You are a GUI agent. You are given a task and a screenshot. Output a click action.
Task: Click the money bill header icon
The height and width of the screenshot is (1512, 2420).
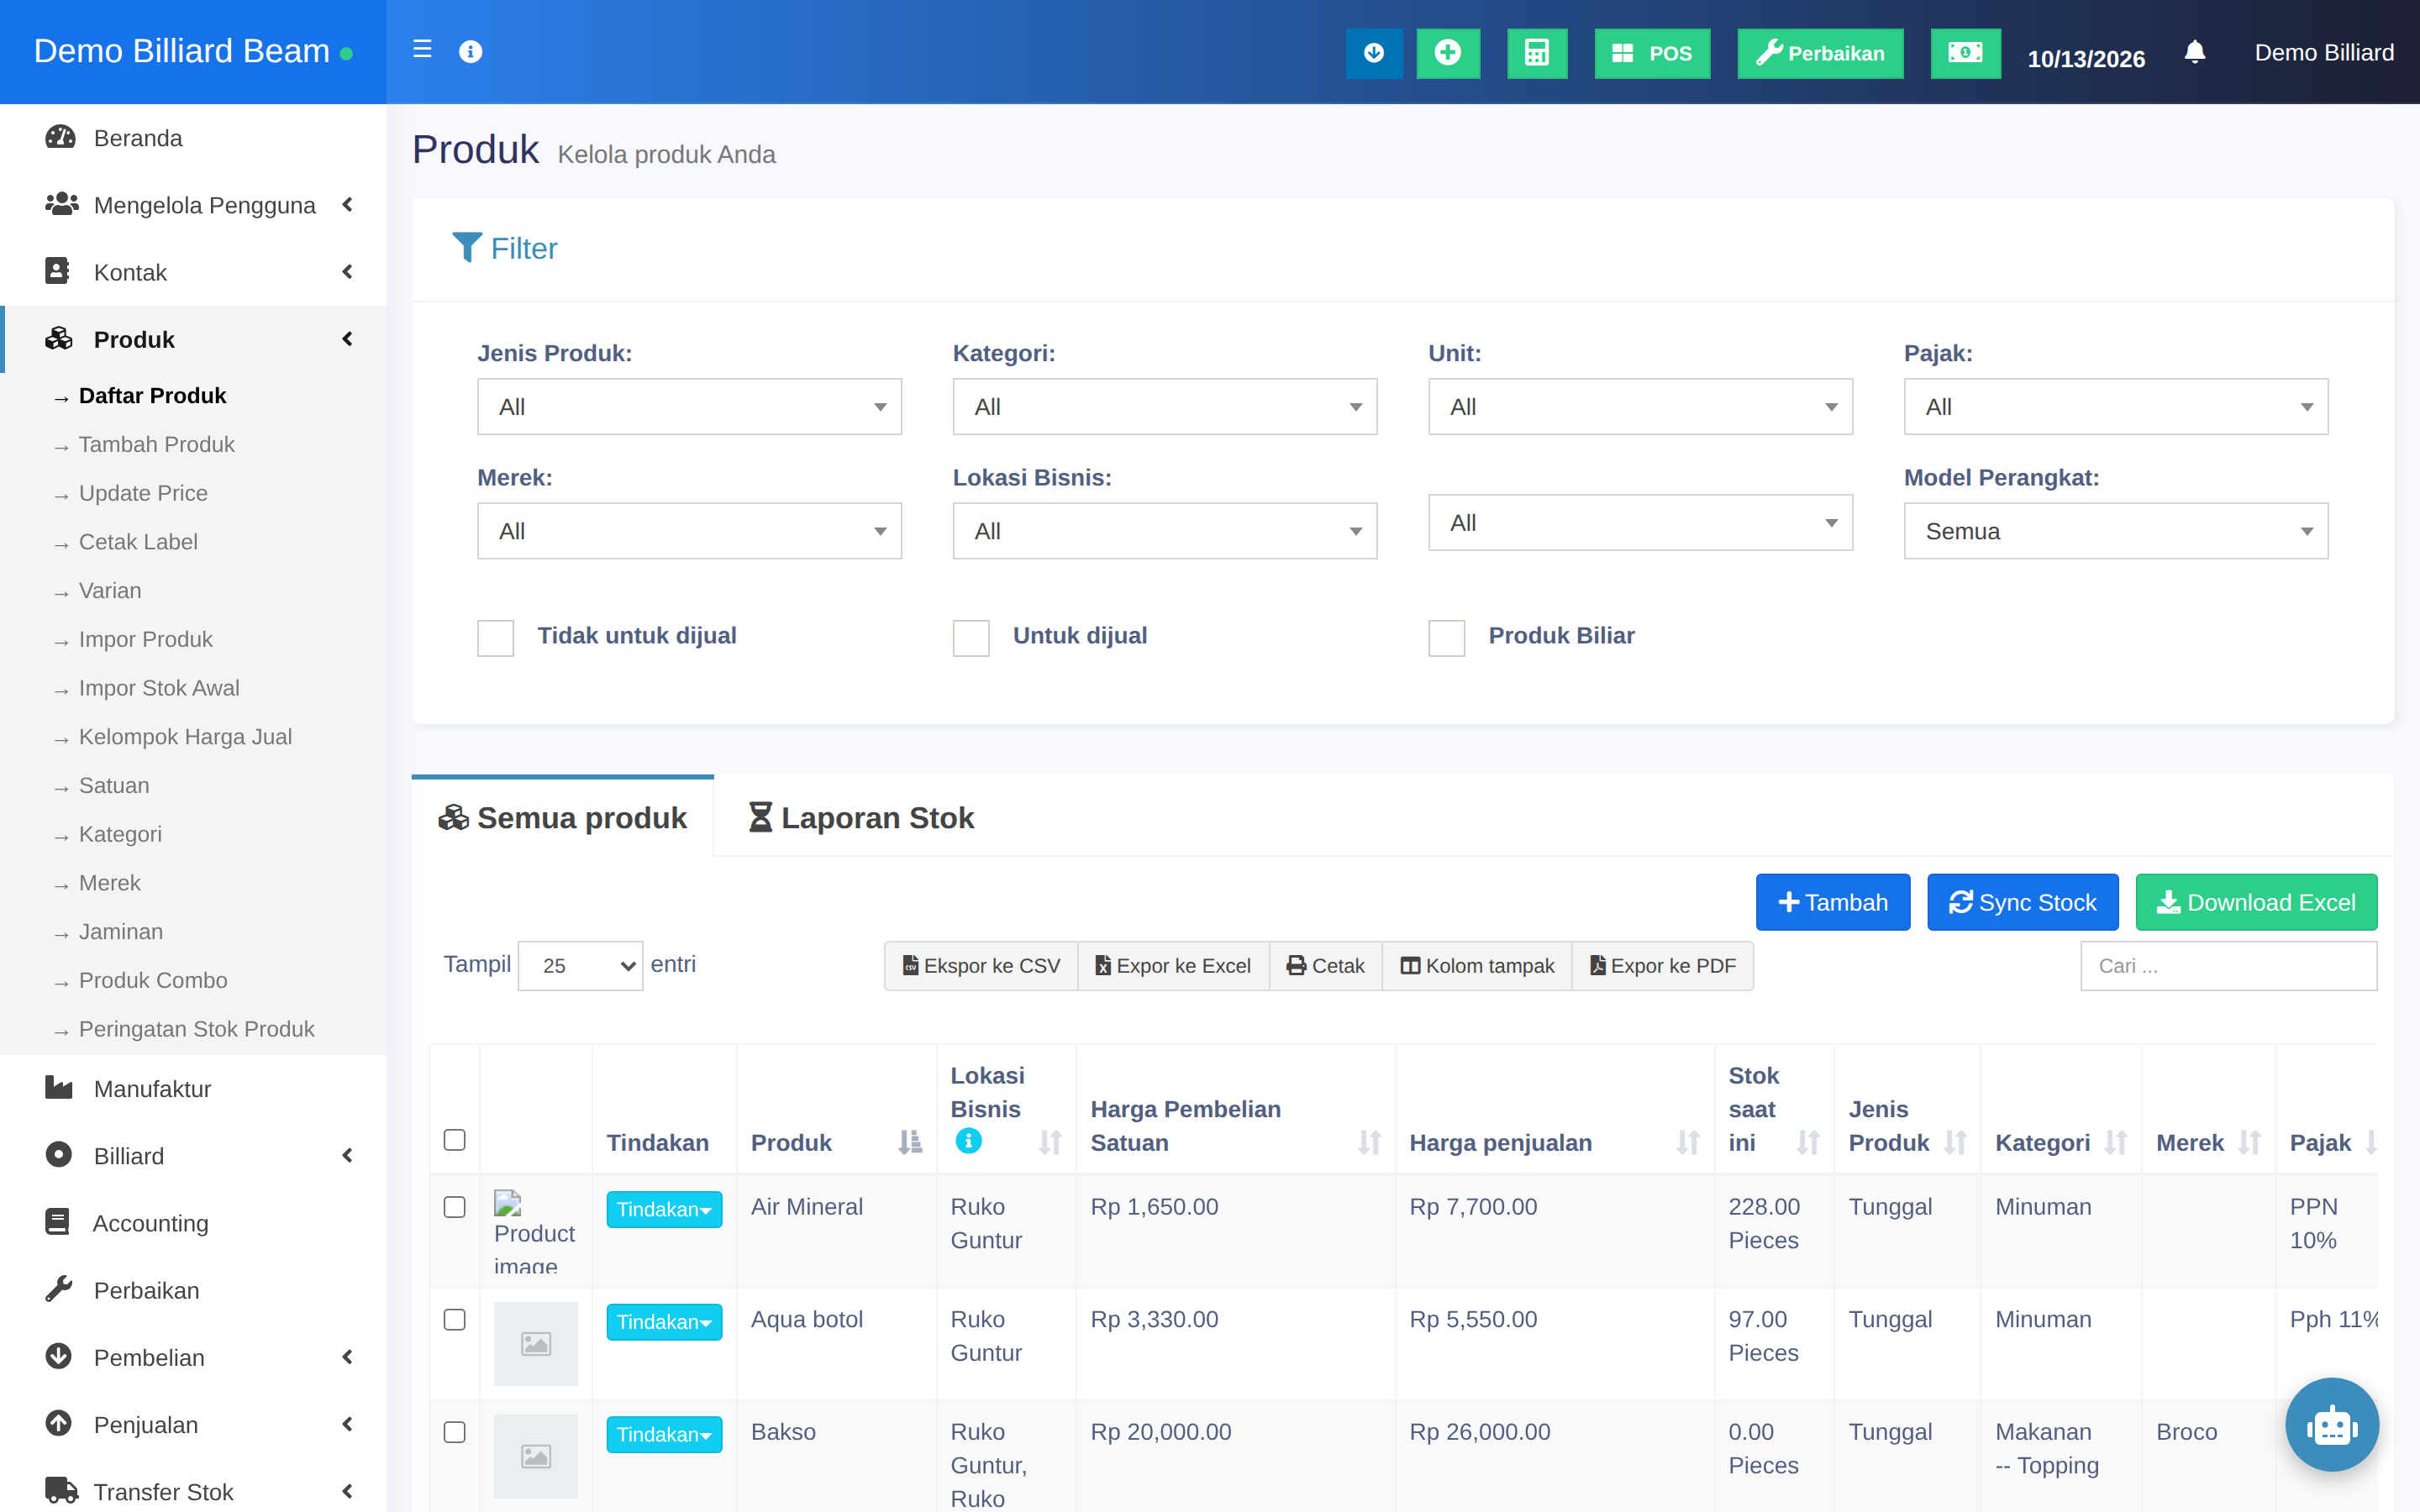[x=1965, y=53]
